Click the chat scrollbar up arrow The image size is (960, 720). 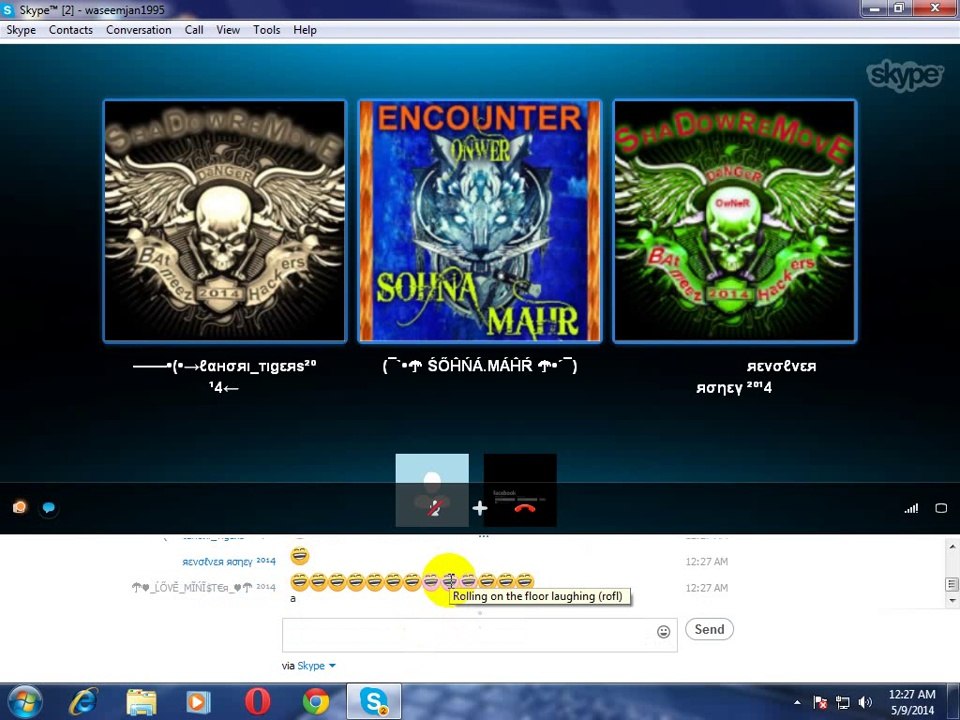(952, 546)
